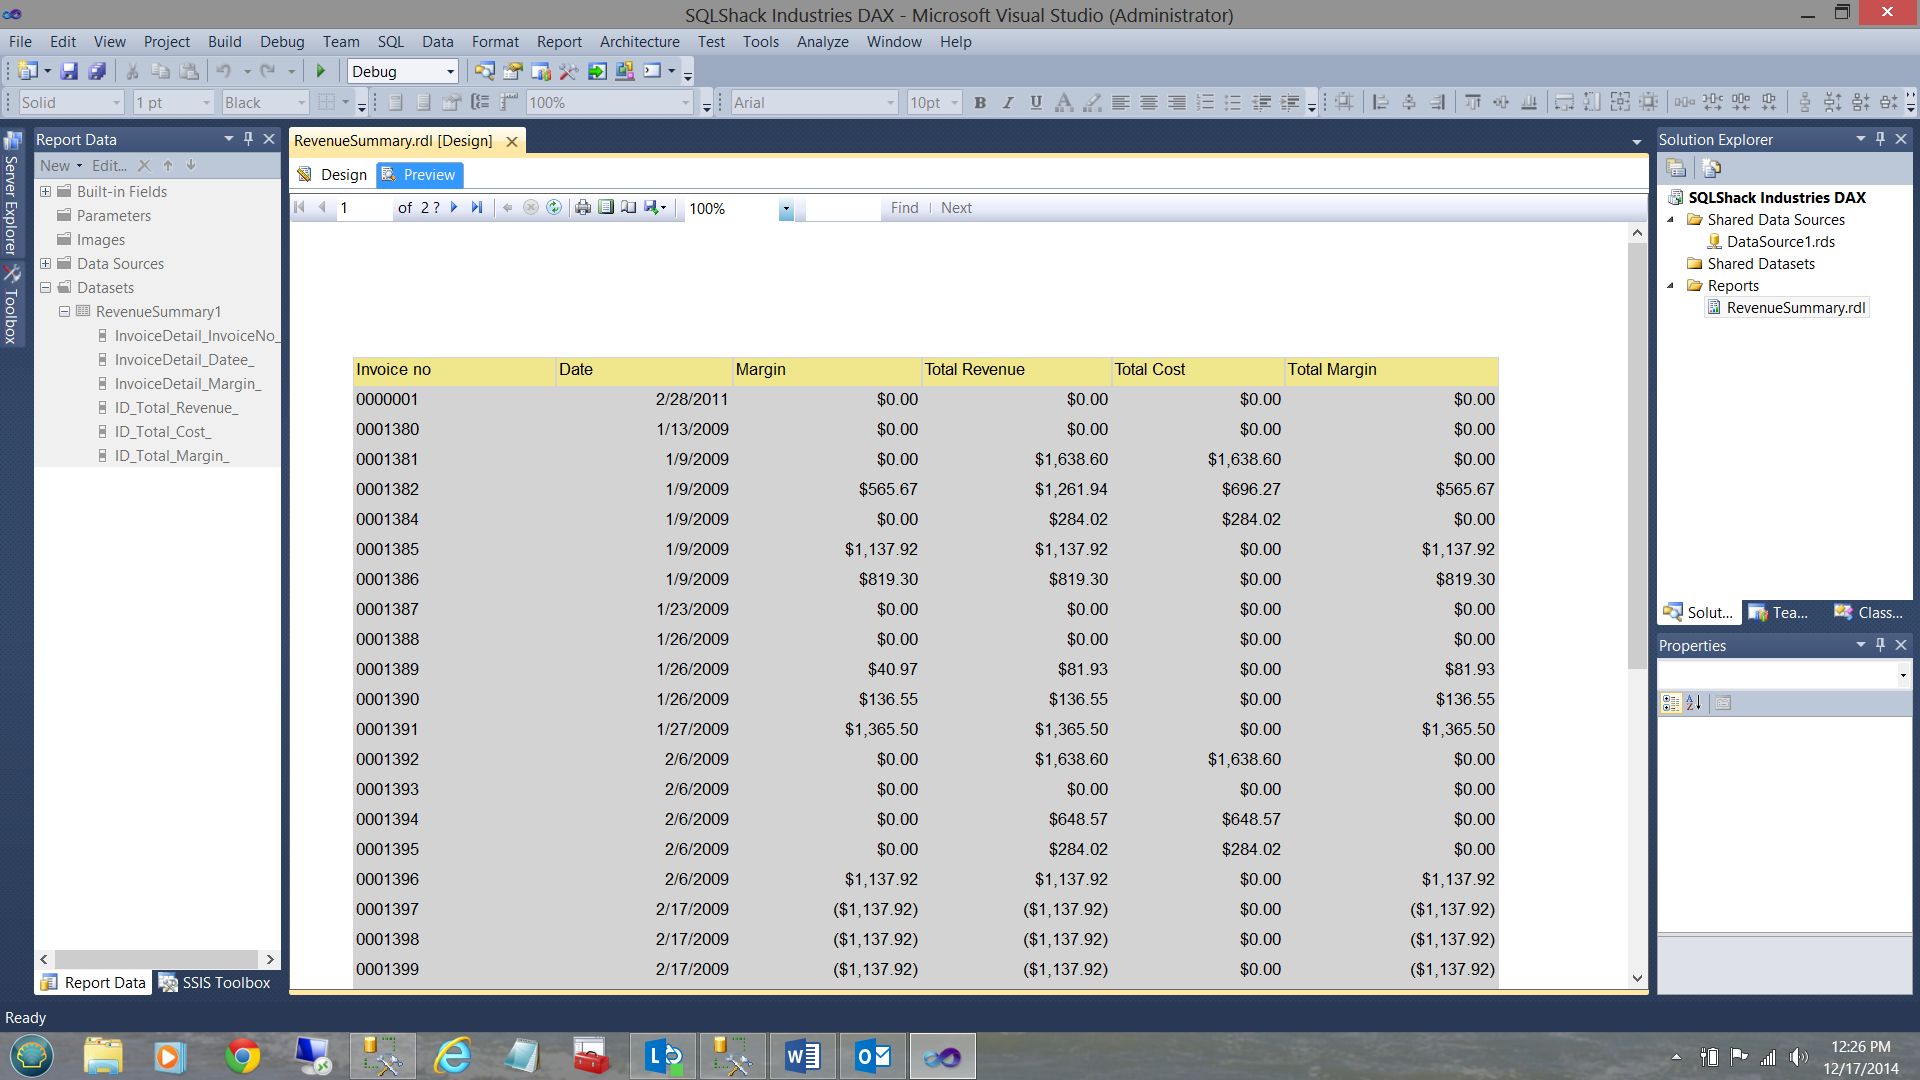The image size is (1920, 1080).
Task: Open the Report menu
Action: coord(558,41)
